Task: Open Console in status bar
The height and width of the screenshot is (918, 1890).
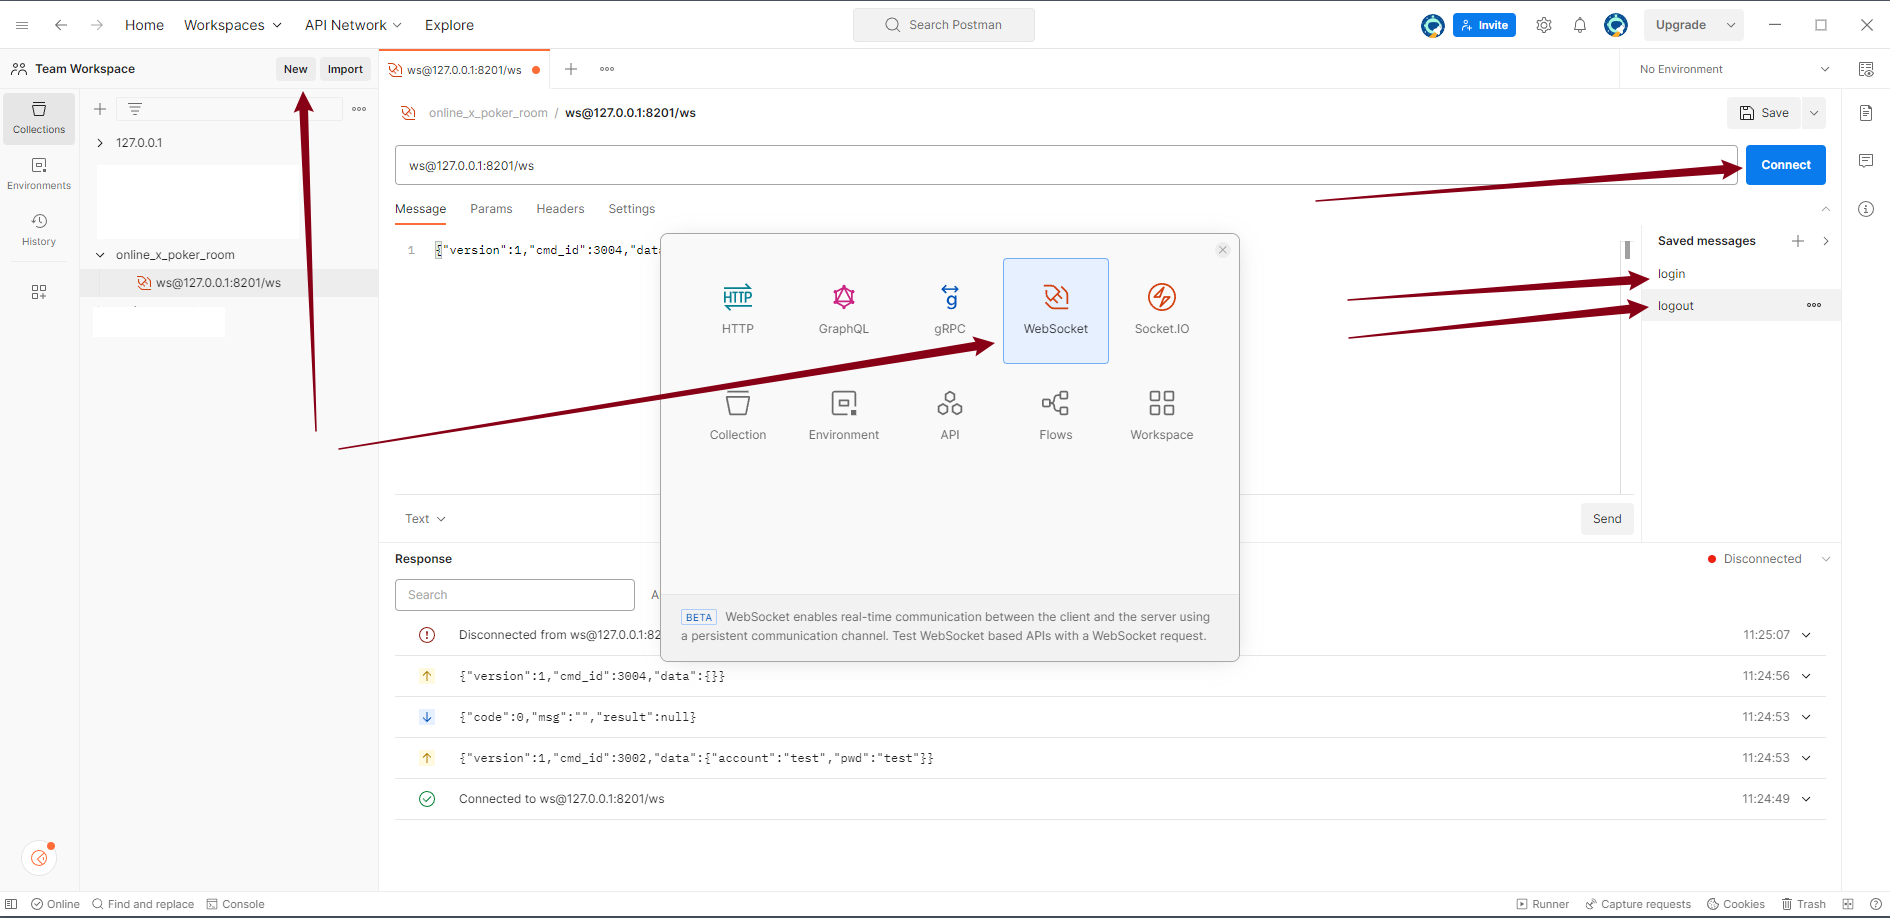Action: pos(236,904)
